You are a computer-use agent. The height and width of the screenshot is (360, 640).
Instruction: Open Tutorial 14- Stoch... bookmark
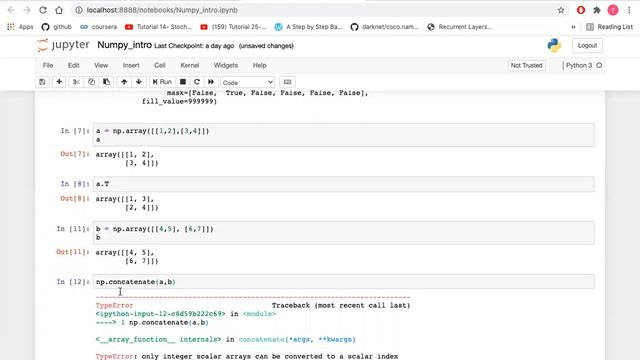pos(158,27)
